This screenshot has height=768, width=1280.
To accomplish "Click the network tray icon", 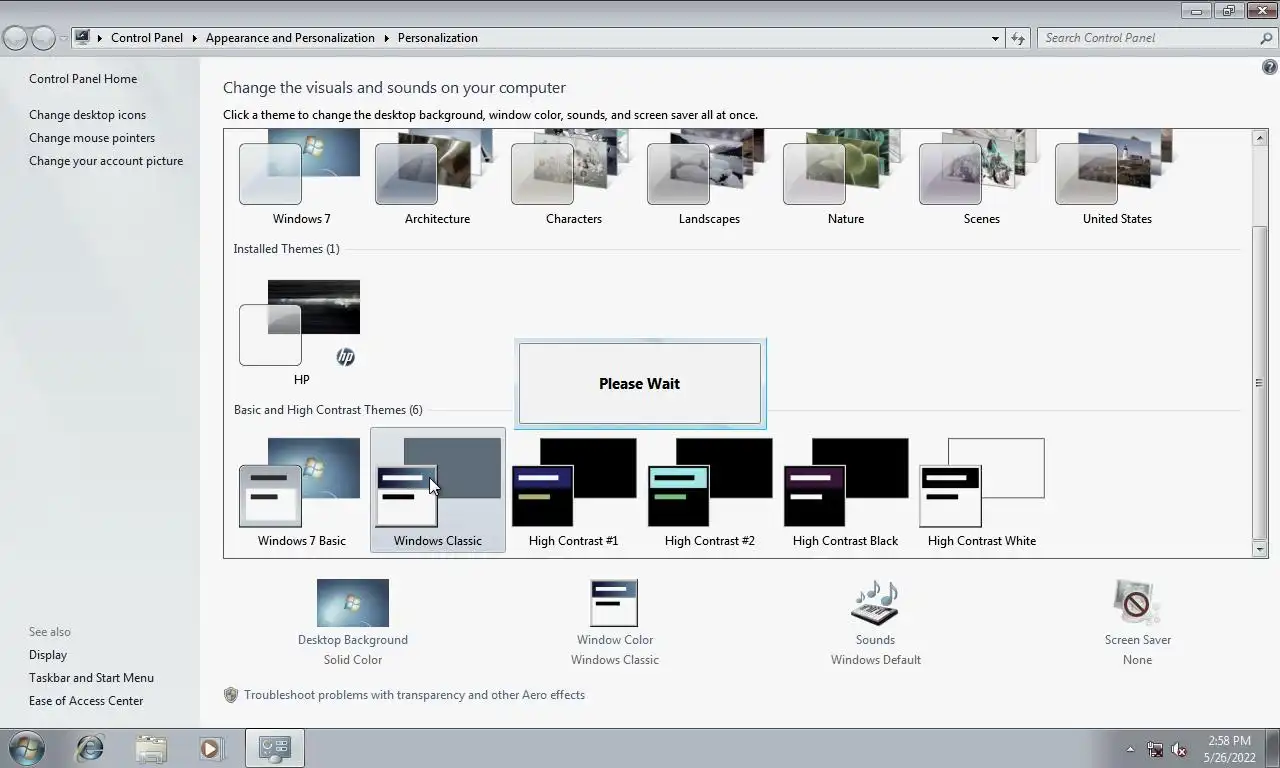I will point(1155,749).
